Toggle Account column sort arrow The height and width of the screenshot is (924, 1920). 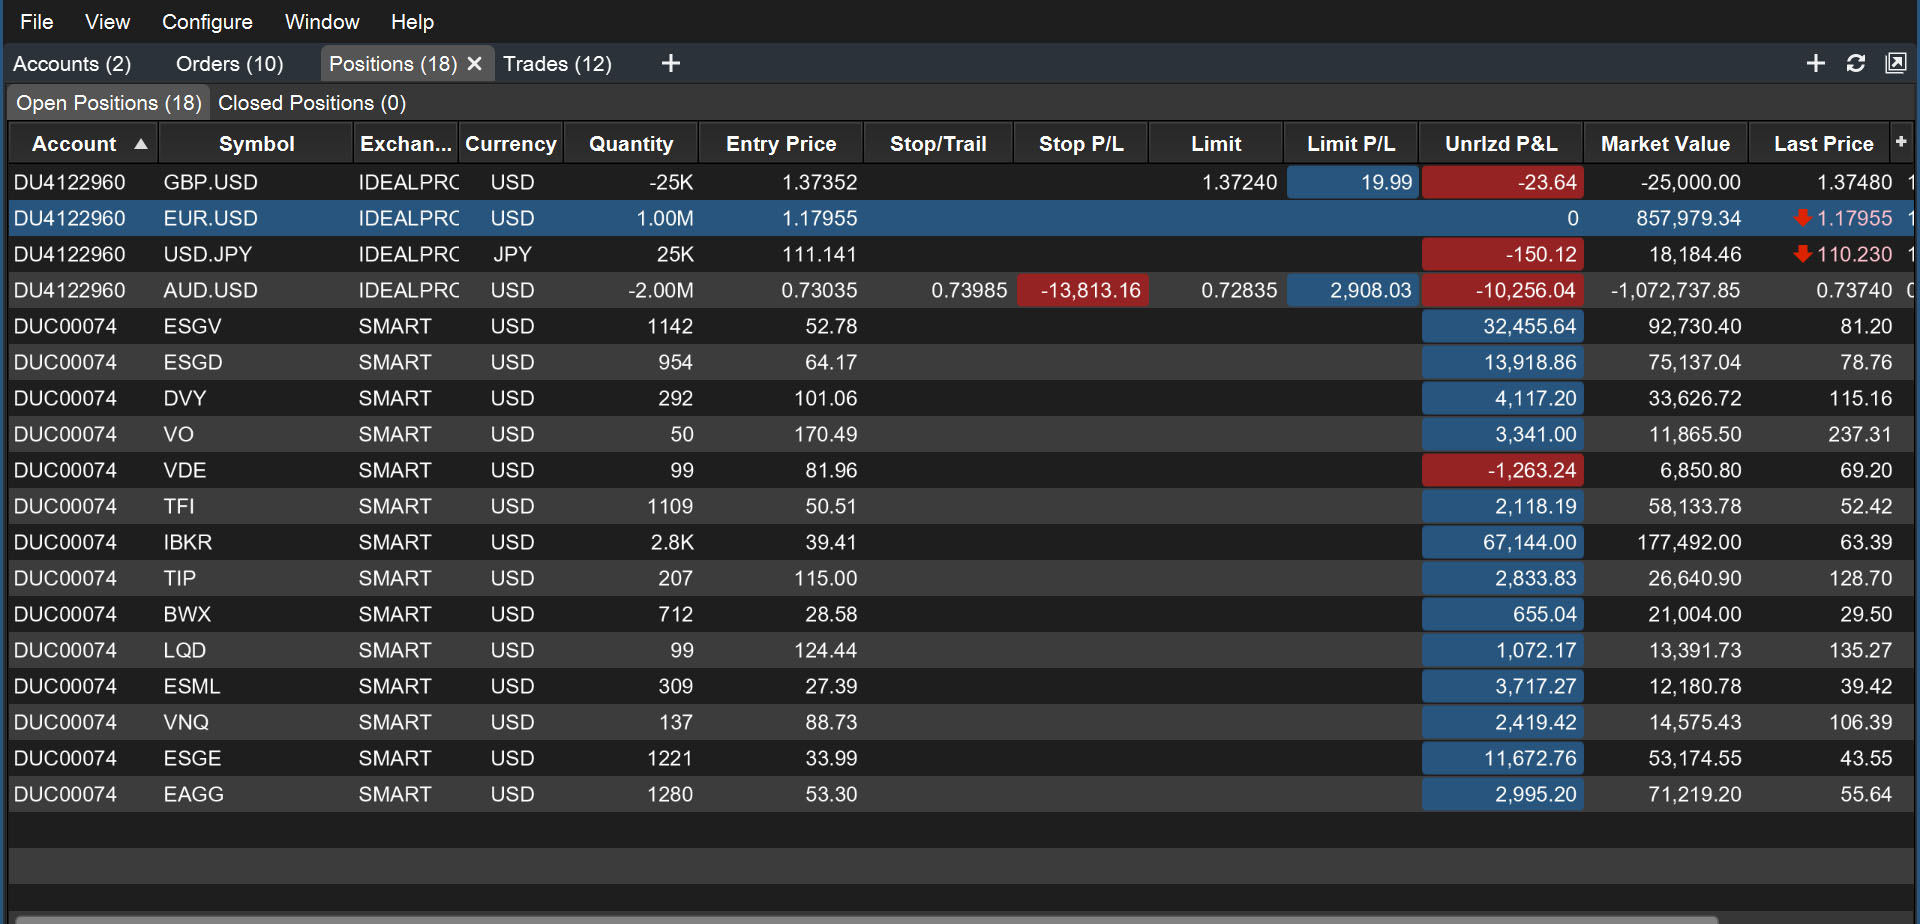pos(141,144)
